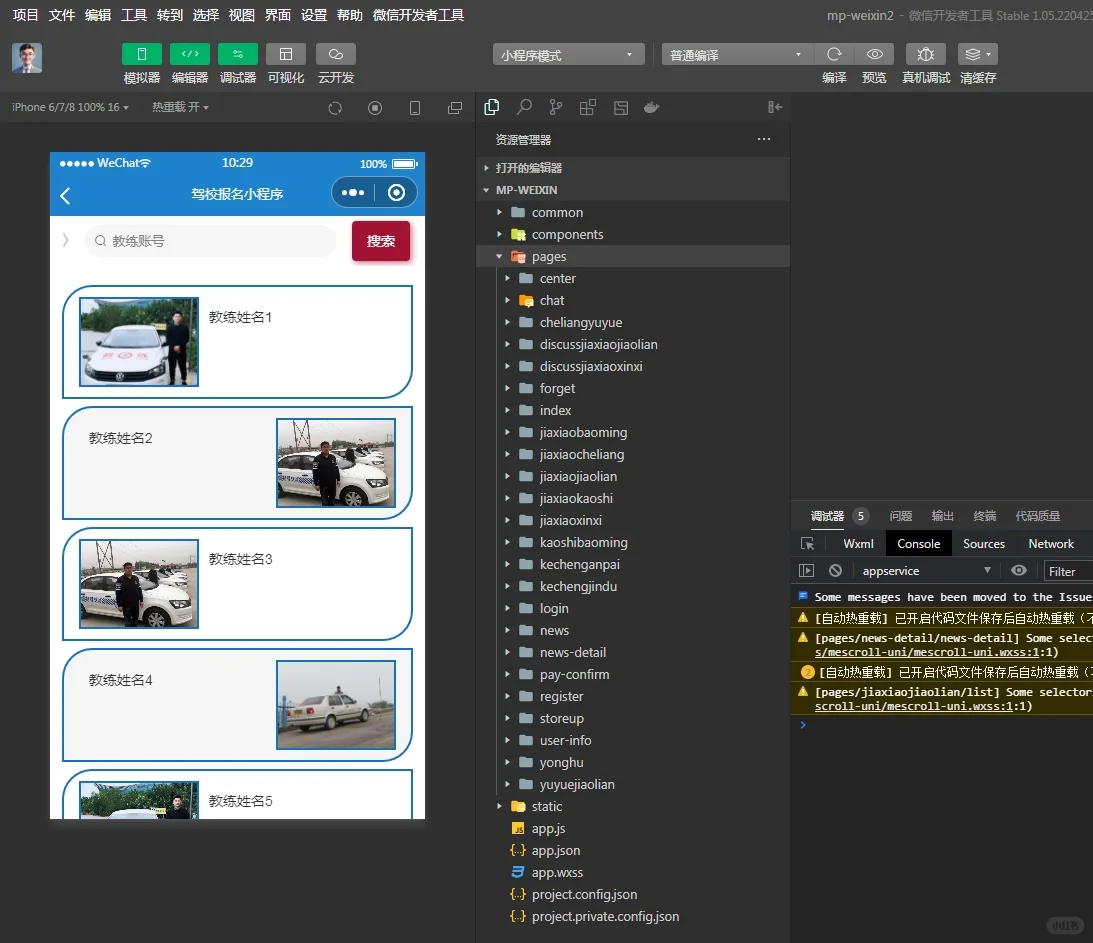Expand the static folder

point(633,806)
